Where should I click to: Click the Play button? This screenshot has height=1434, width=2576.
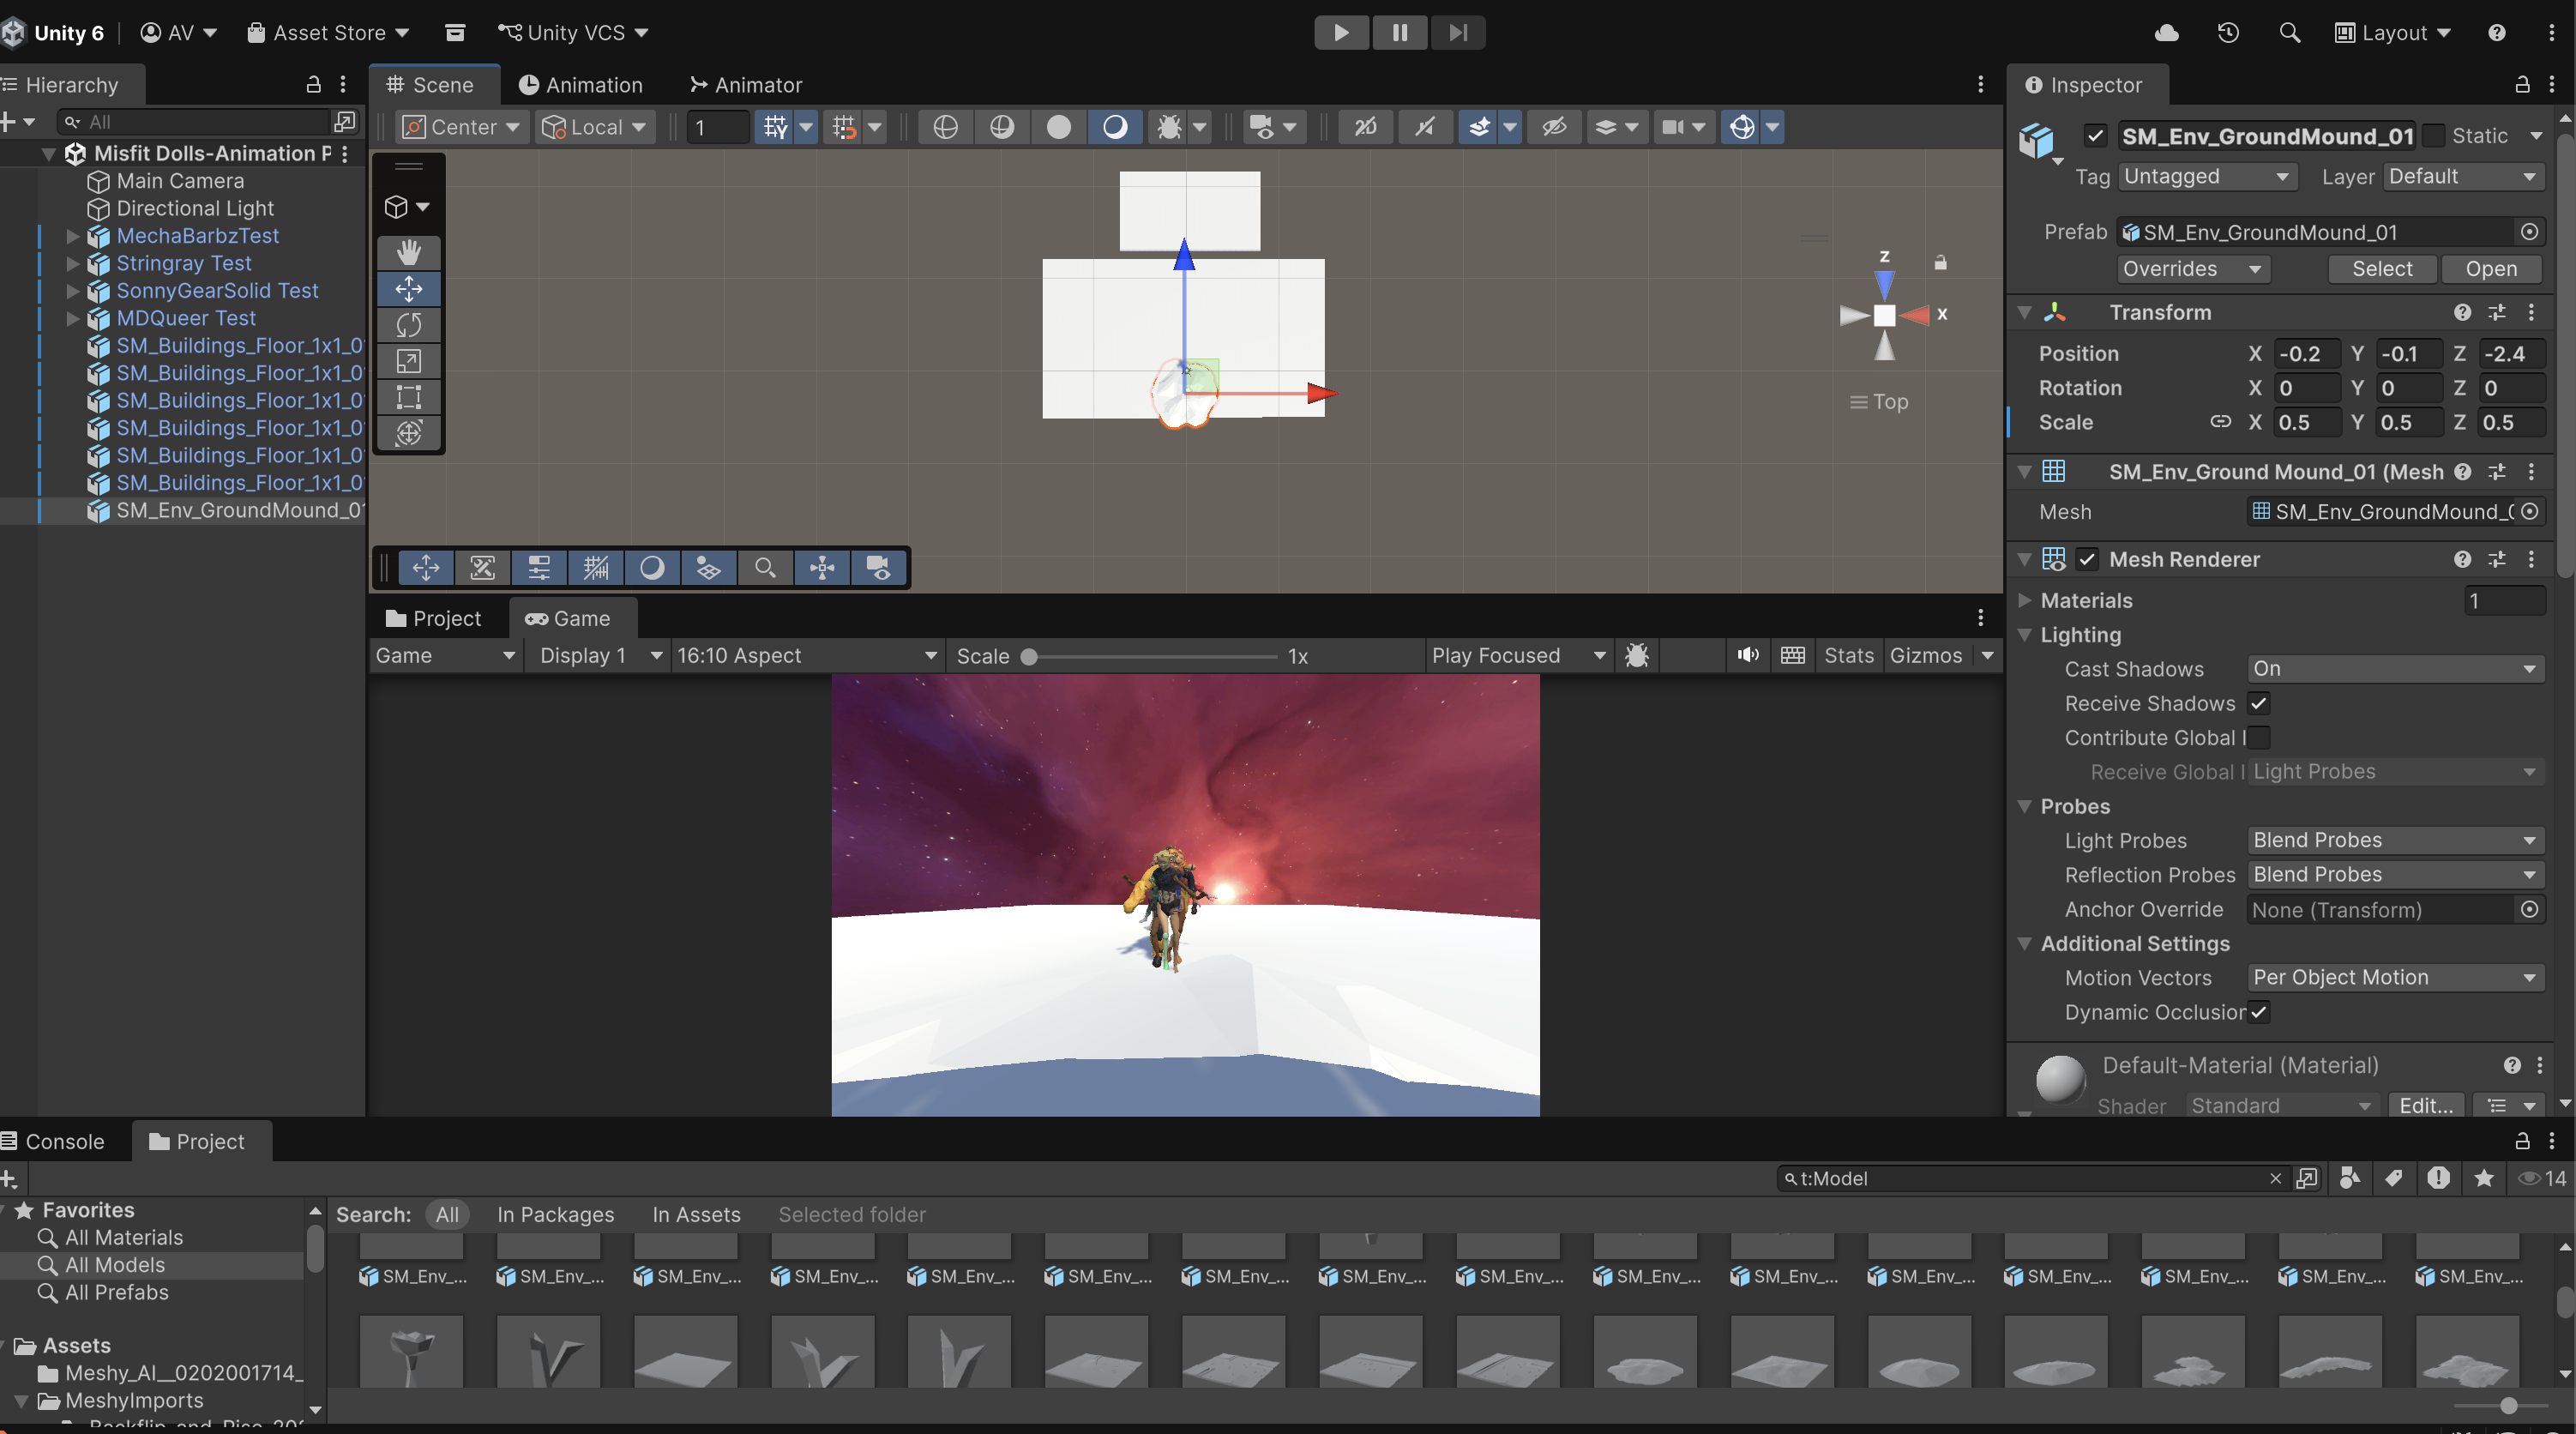(x=1341, y=32)
